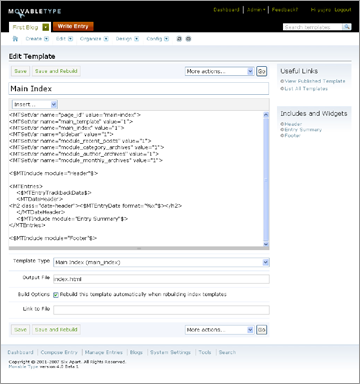Screen dimensions: 360x384
Task: Click the Link to File input field
Action: (161, 310)
